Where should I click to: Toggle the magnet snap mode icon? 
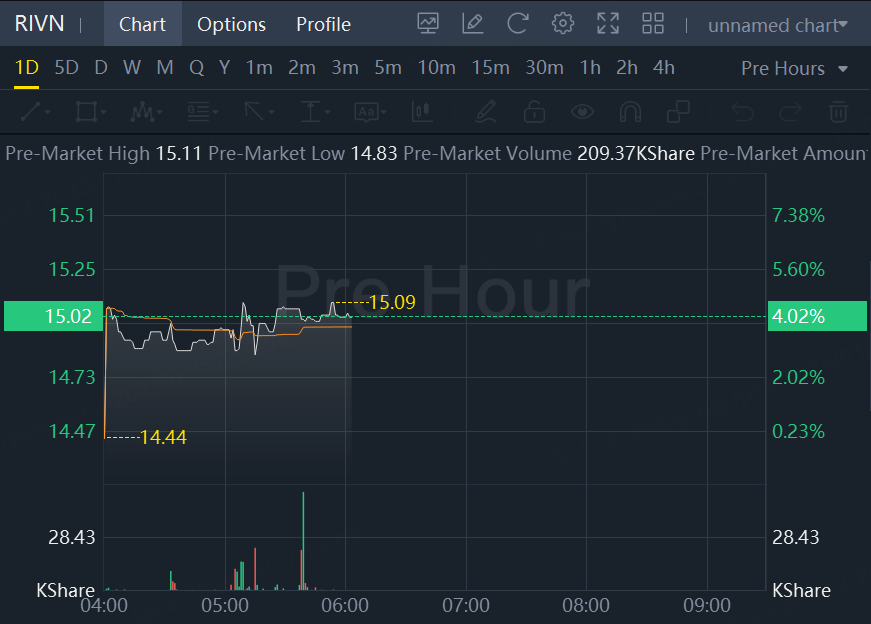pyautogui.click(x=630, y=112)
